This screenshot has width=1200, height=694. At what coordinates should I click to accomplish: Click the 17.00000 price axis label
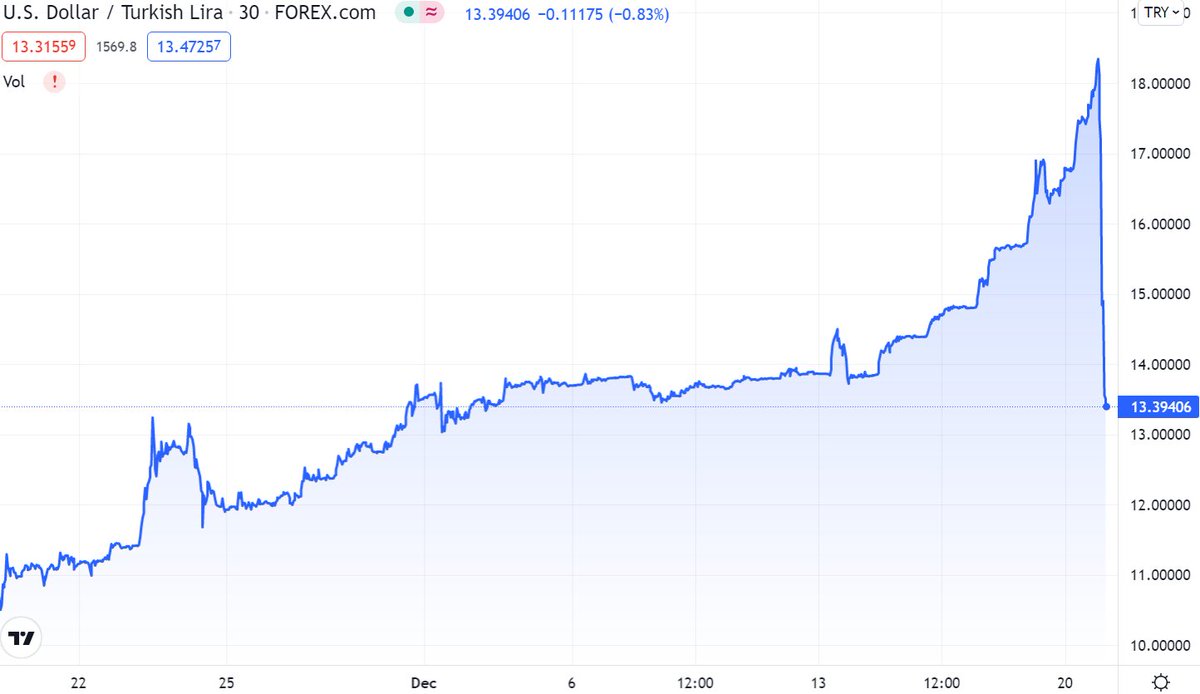click(1159, 154)
